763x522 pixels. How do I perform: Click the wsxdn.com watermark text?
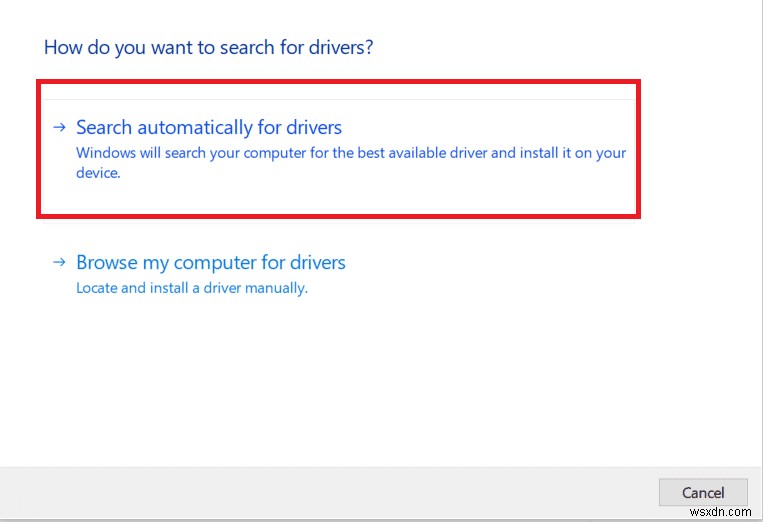[x=723, y=513]
